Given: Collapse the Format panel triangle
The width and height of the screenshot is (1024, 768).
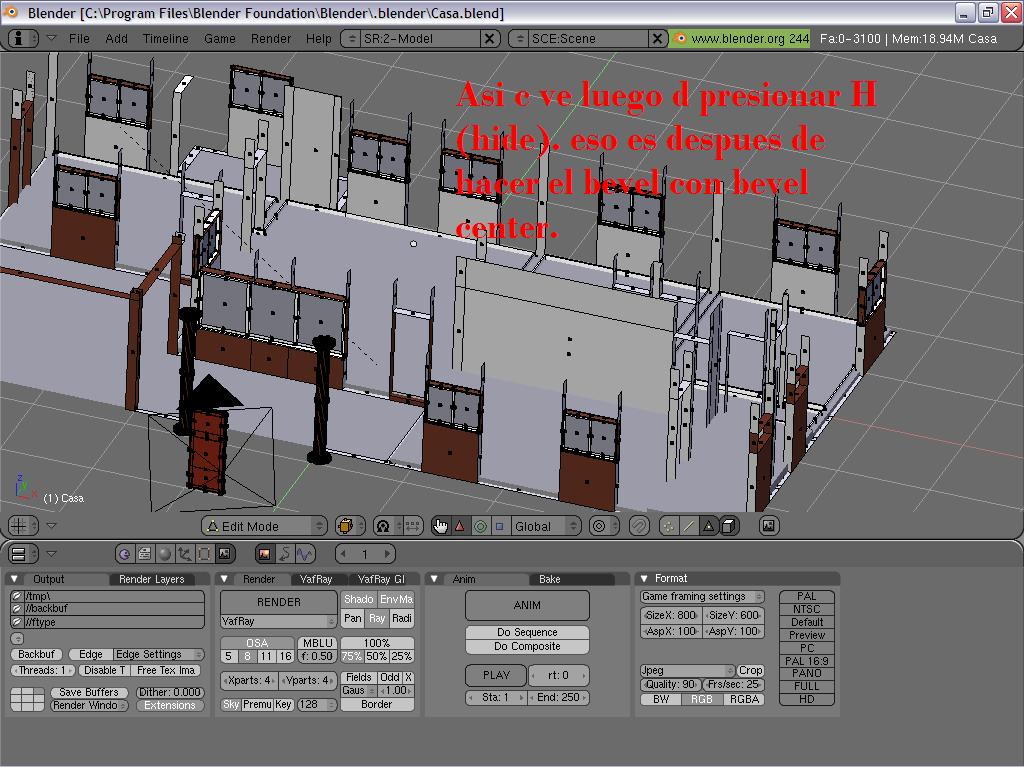Looking at the screenshot, I should (x=644, y=579).
